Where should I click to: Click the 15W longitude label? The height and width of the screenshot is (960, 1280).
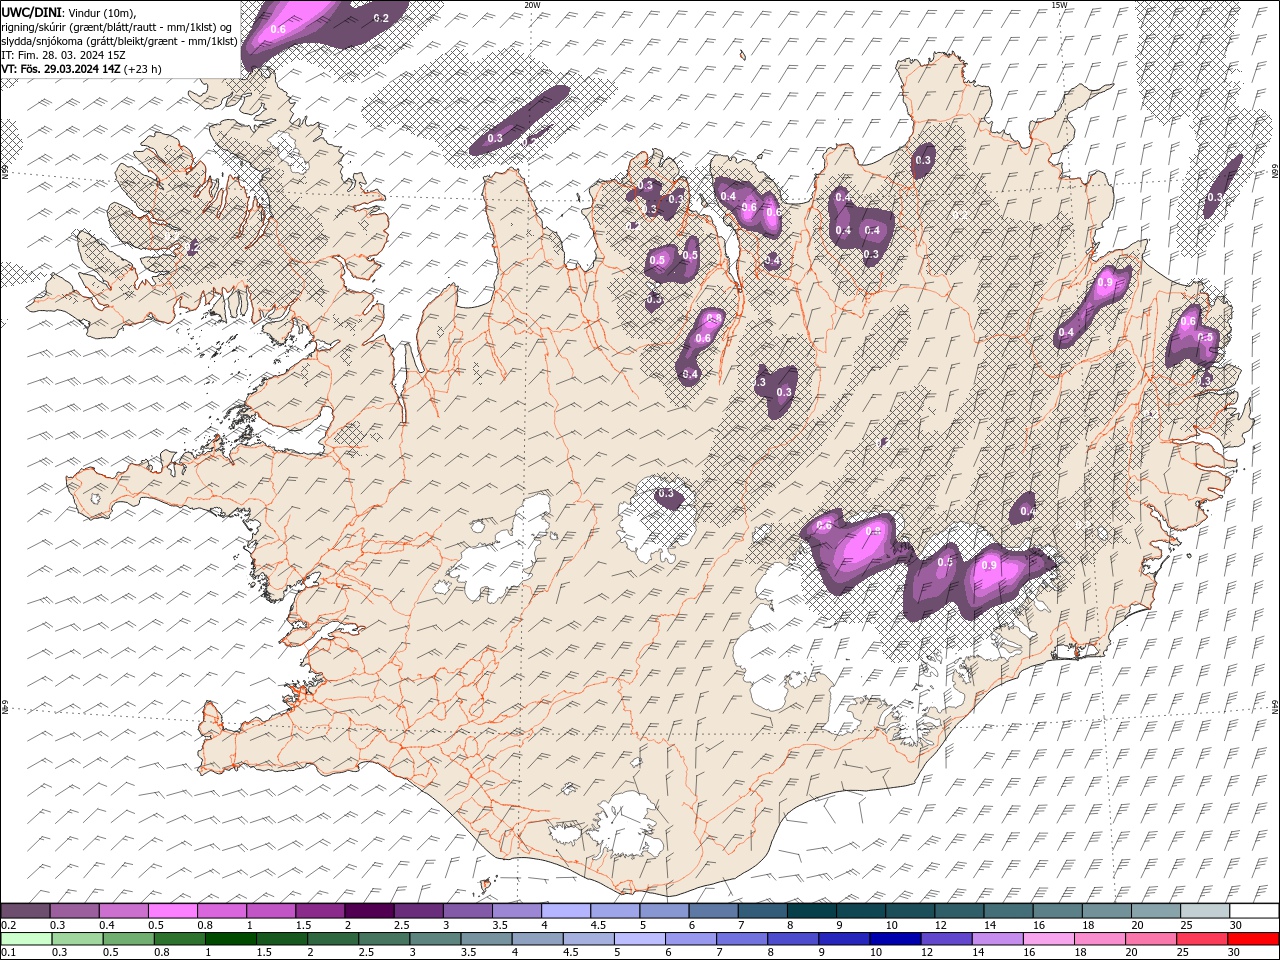1059,5
